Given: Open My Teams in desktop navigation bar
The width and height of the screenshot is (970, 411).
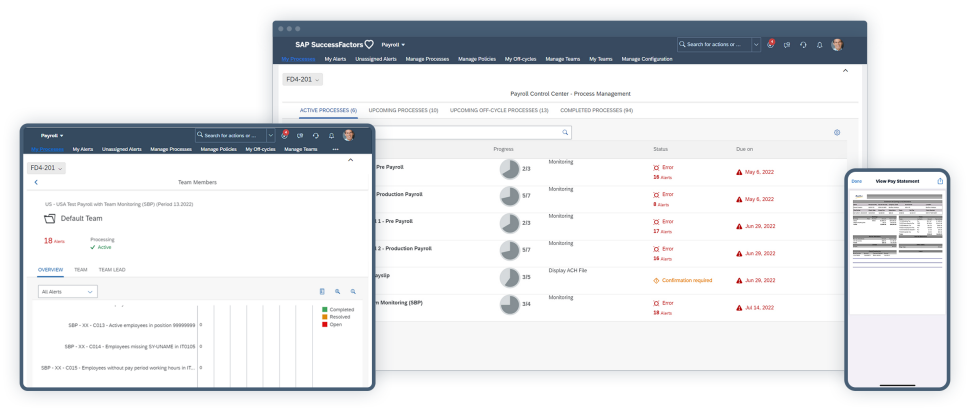Looking at the screenshot, I should coord(601,59).
